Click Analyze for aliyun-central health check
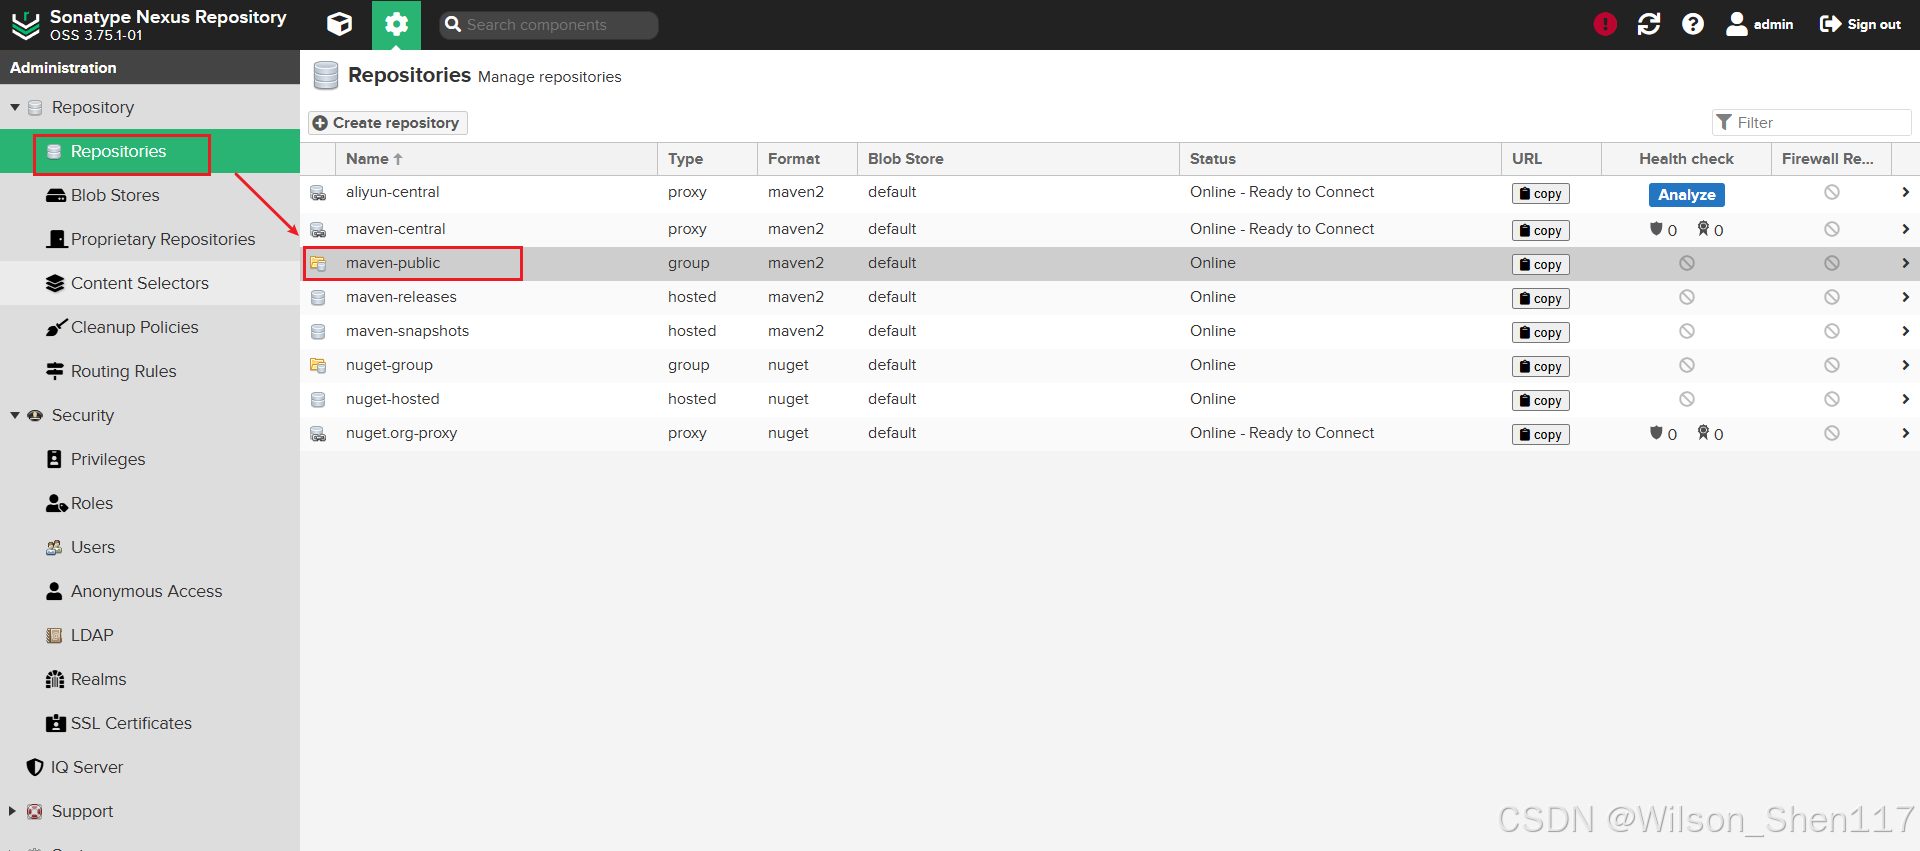Viewport: 1920px width, 851px height. click(x=1686, y=195)
